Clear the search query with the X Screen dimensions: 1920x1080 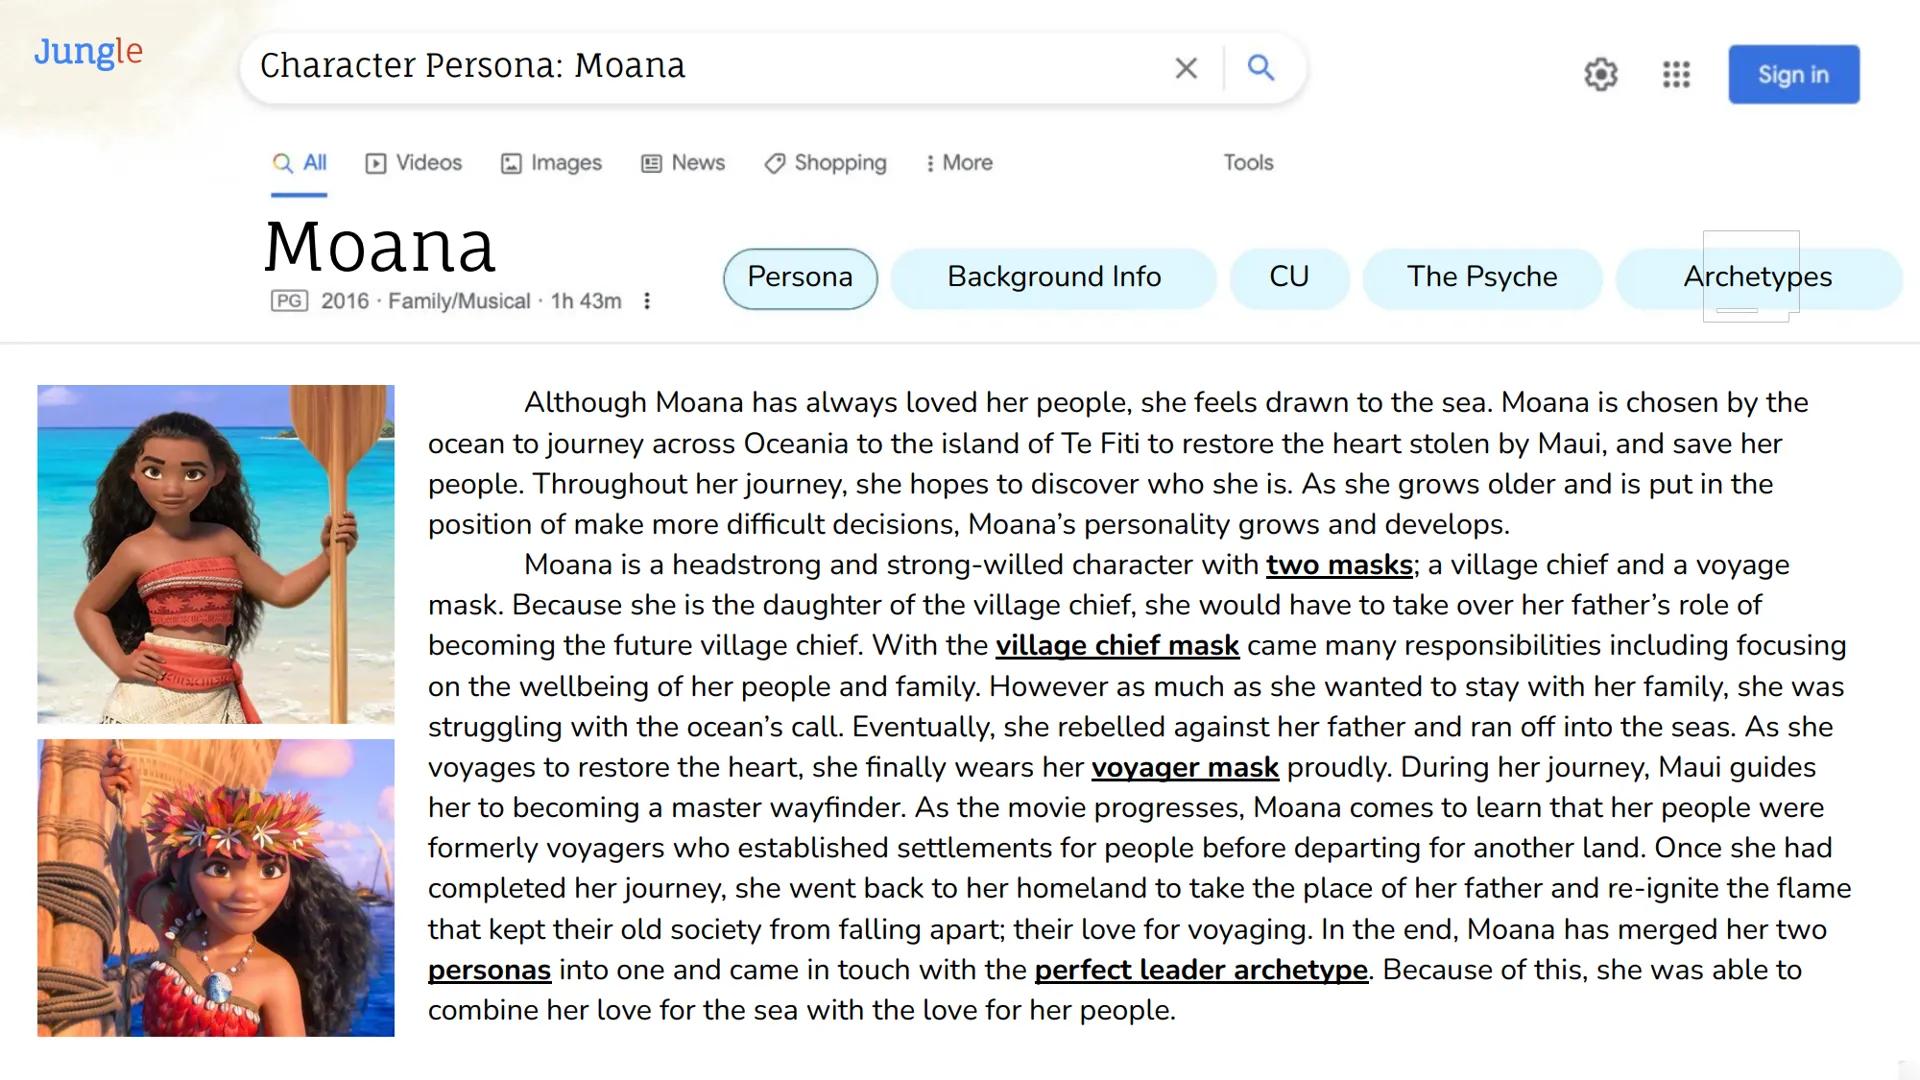[x=1186, y=68]
